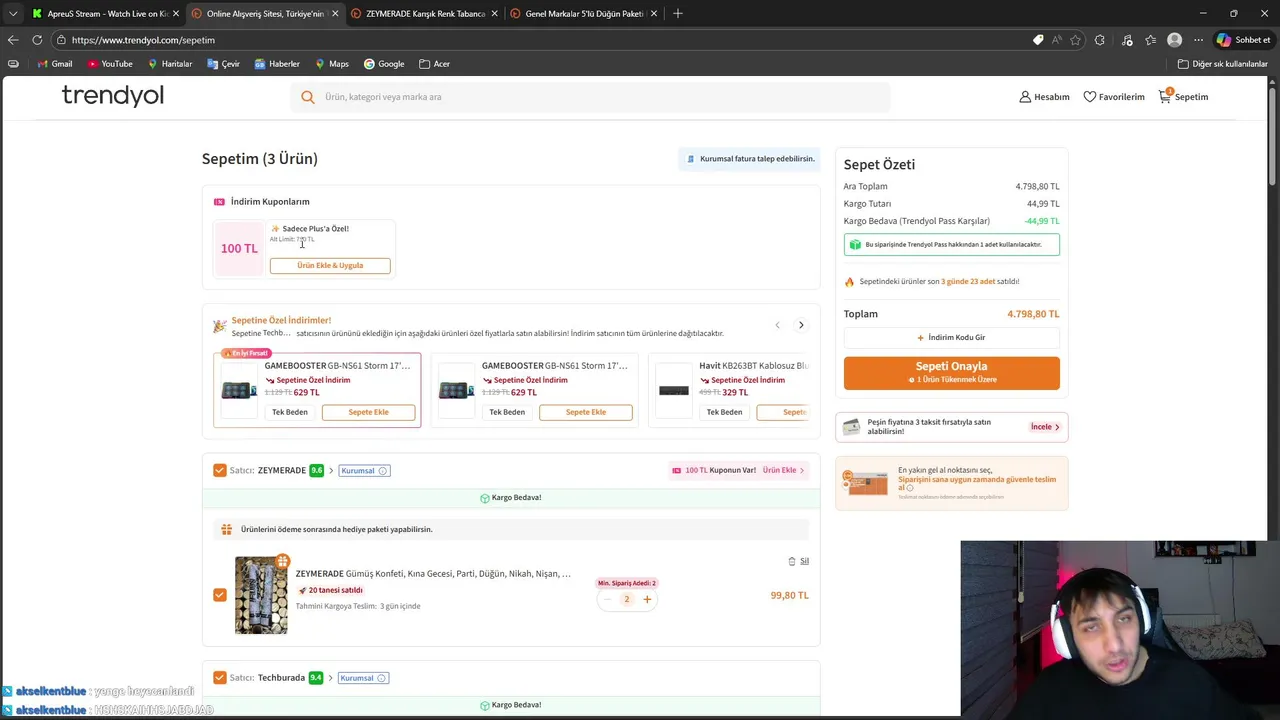Expand ZEYMERADE seller chevron
Viewport: 1280px width, 720px height.
(331, 470)
